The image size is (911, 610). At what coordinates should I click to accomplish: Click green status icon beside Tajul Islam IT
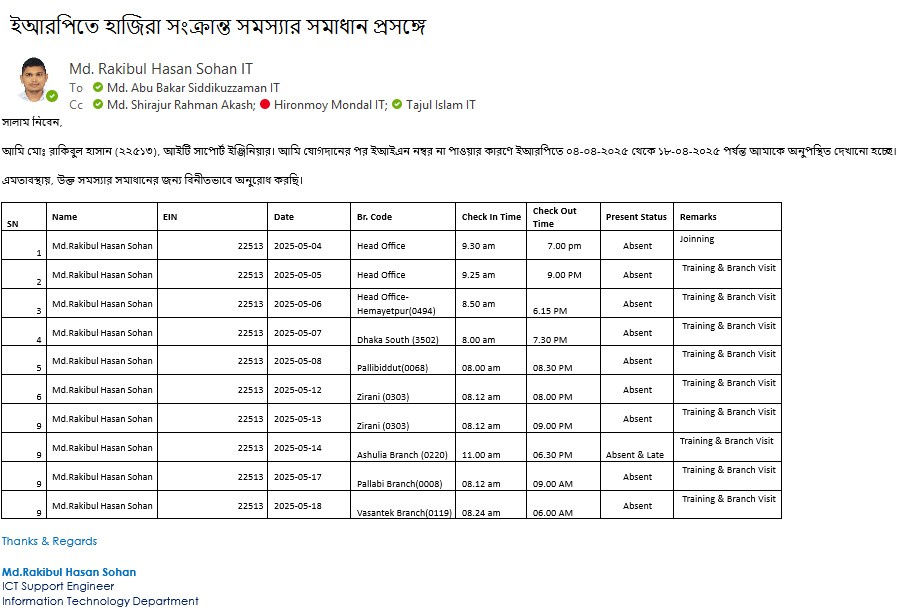coord(397,105)
